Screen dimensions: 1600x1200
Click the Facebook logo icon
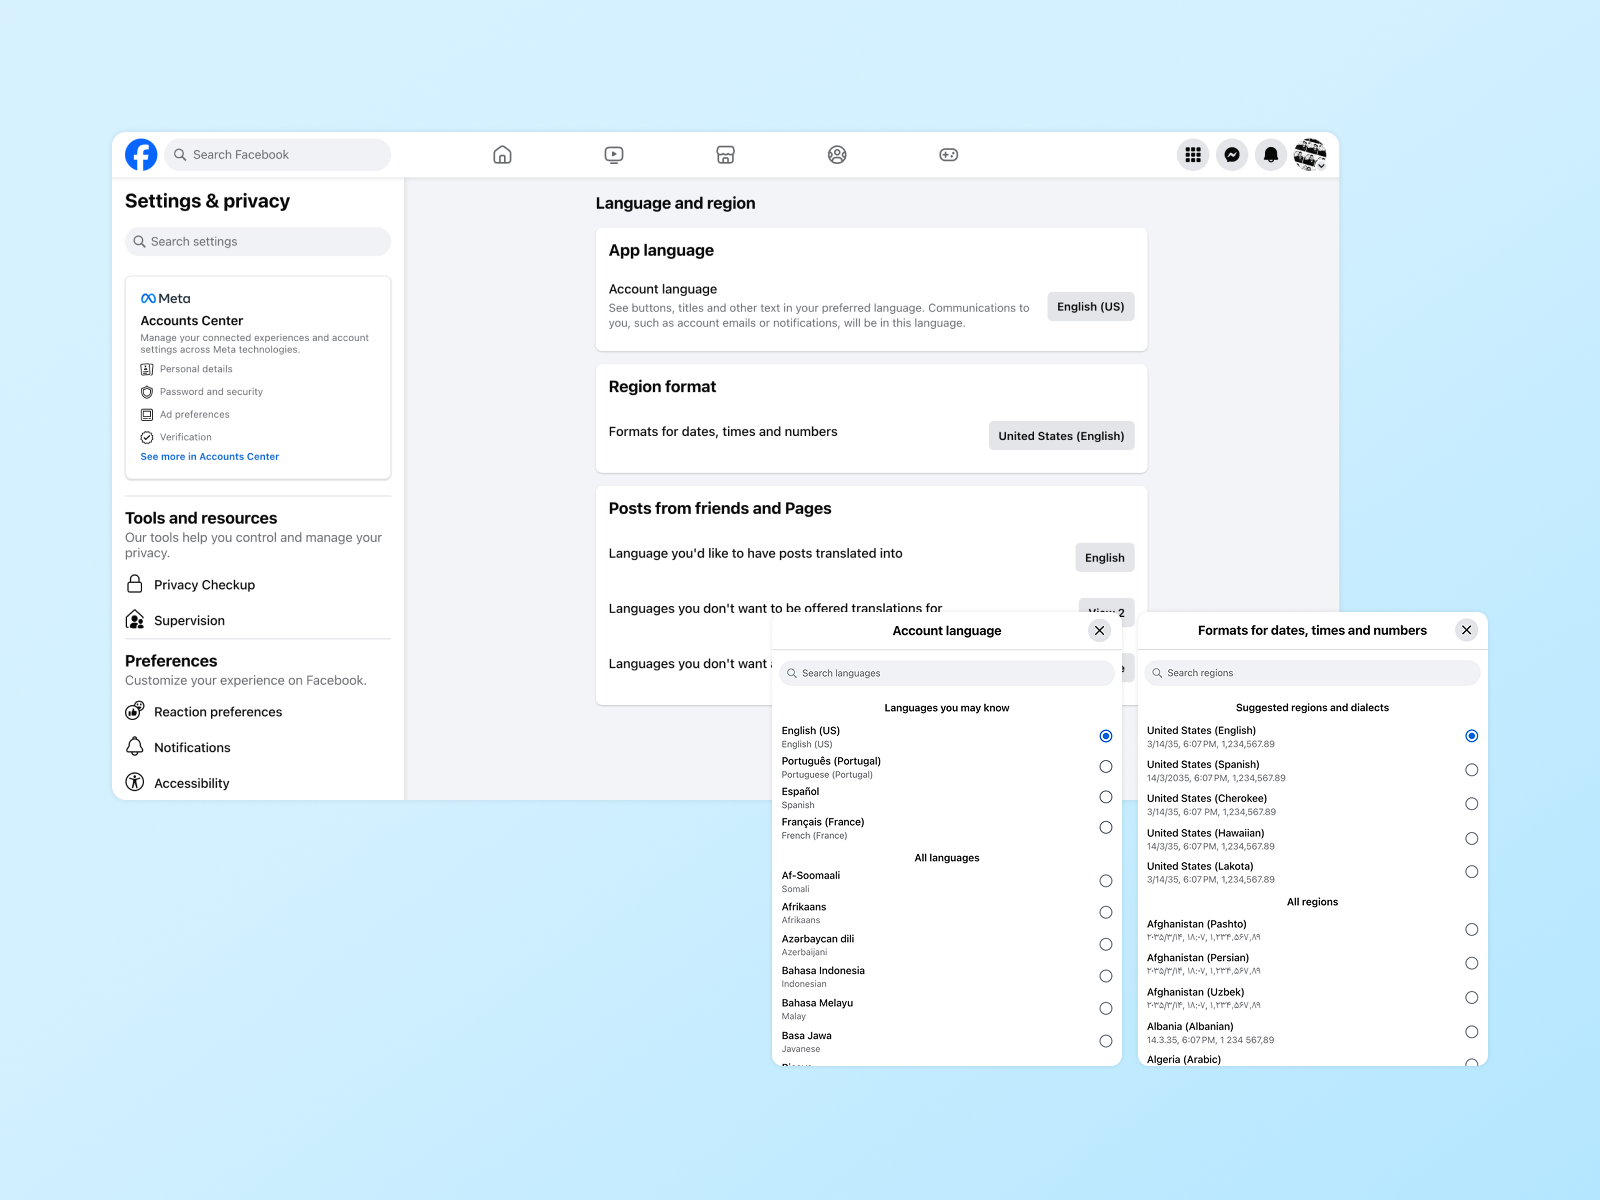click(141, 155)
